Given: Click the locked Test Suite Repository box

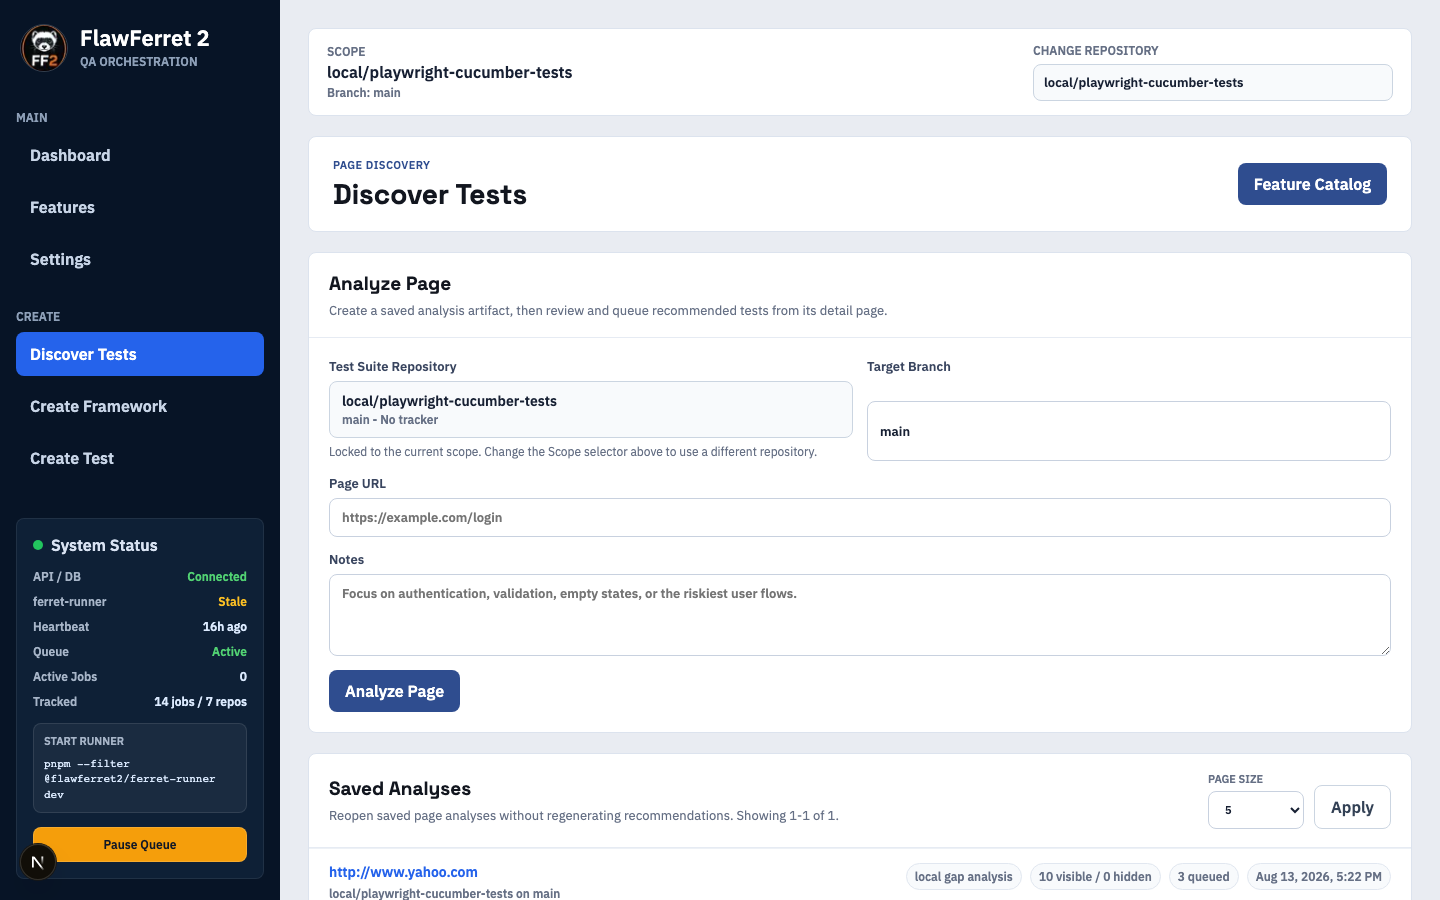Looking at the screenshot, I should [590, 409].
